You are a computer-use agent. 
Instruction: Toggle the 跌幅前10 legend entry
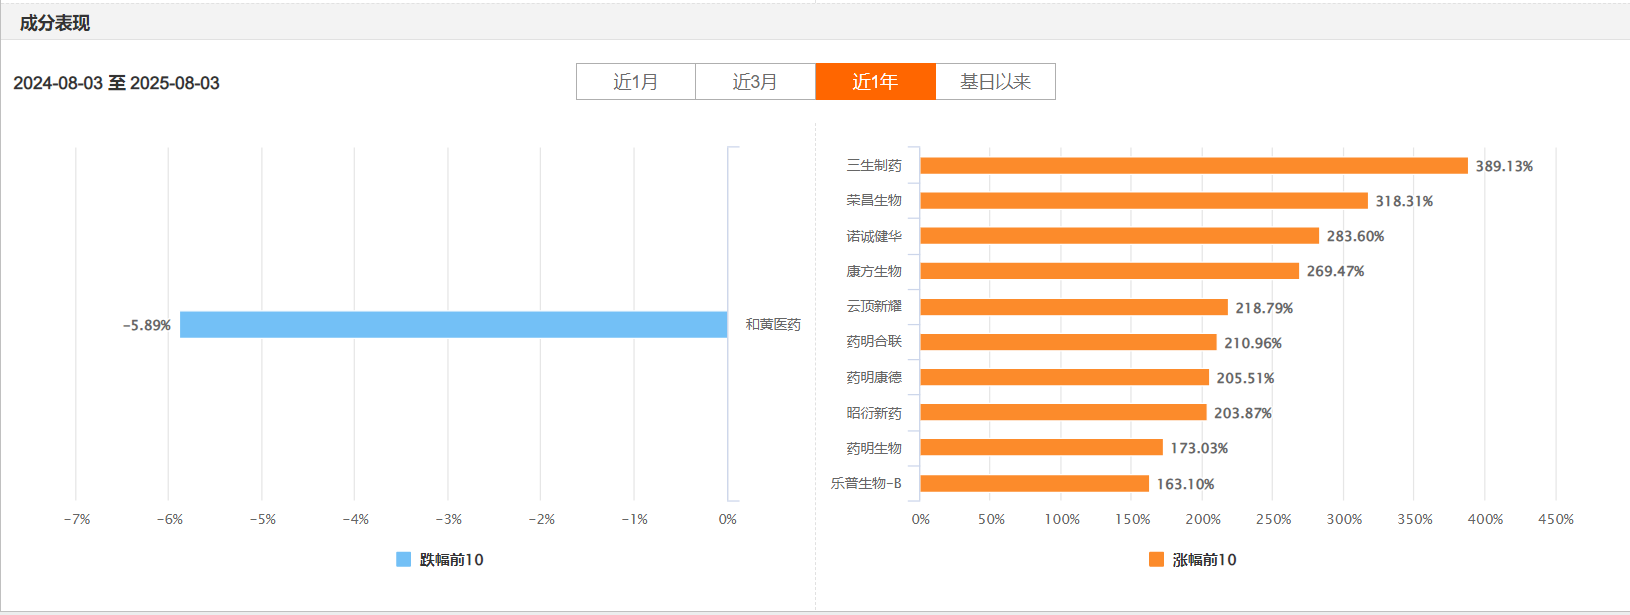440,560
